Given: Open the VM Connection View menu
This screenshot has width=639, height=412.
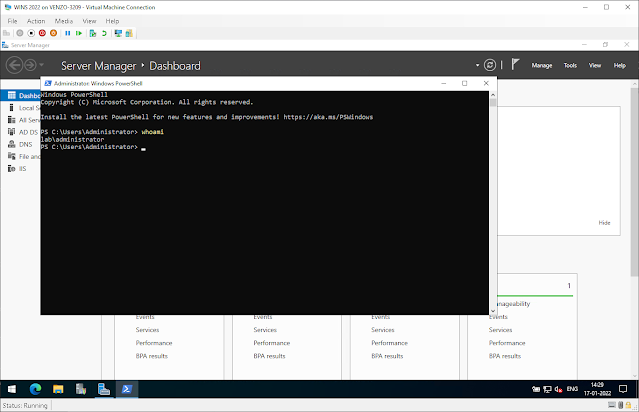Looking at the screenshot, I should pyautogui.click(x=89, y=21).
